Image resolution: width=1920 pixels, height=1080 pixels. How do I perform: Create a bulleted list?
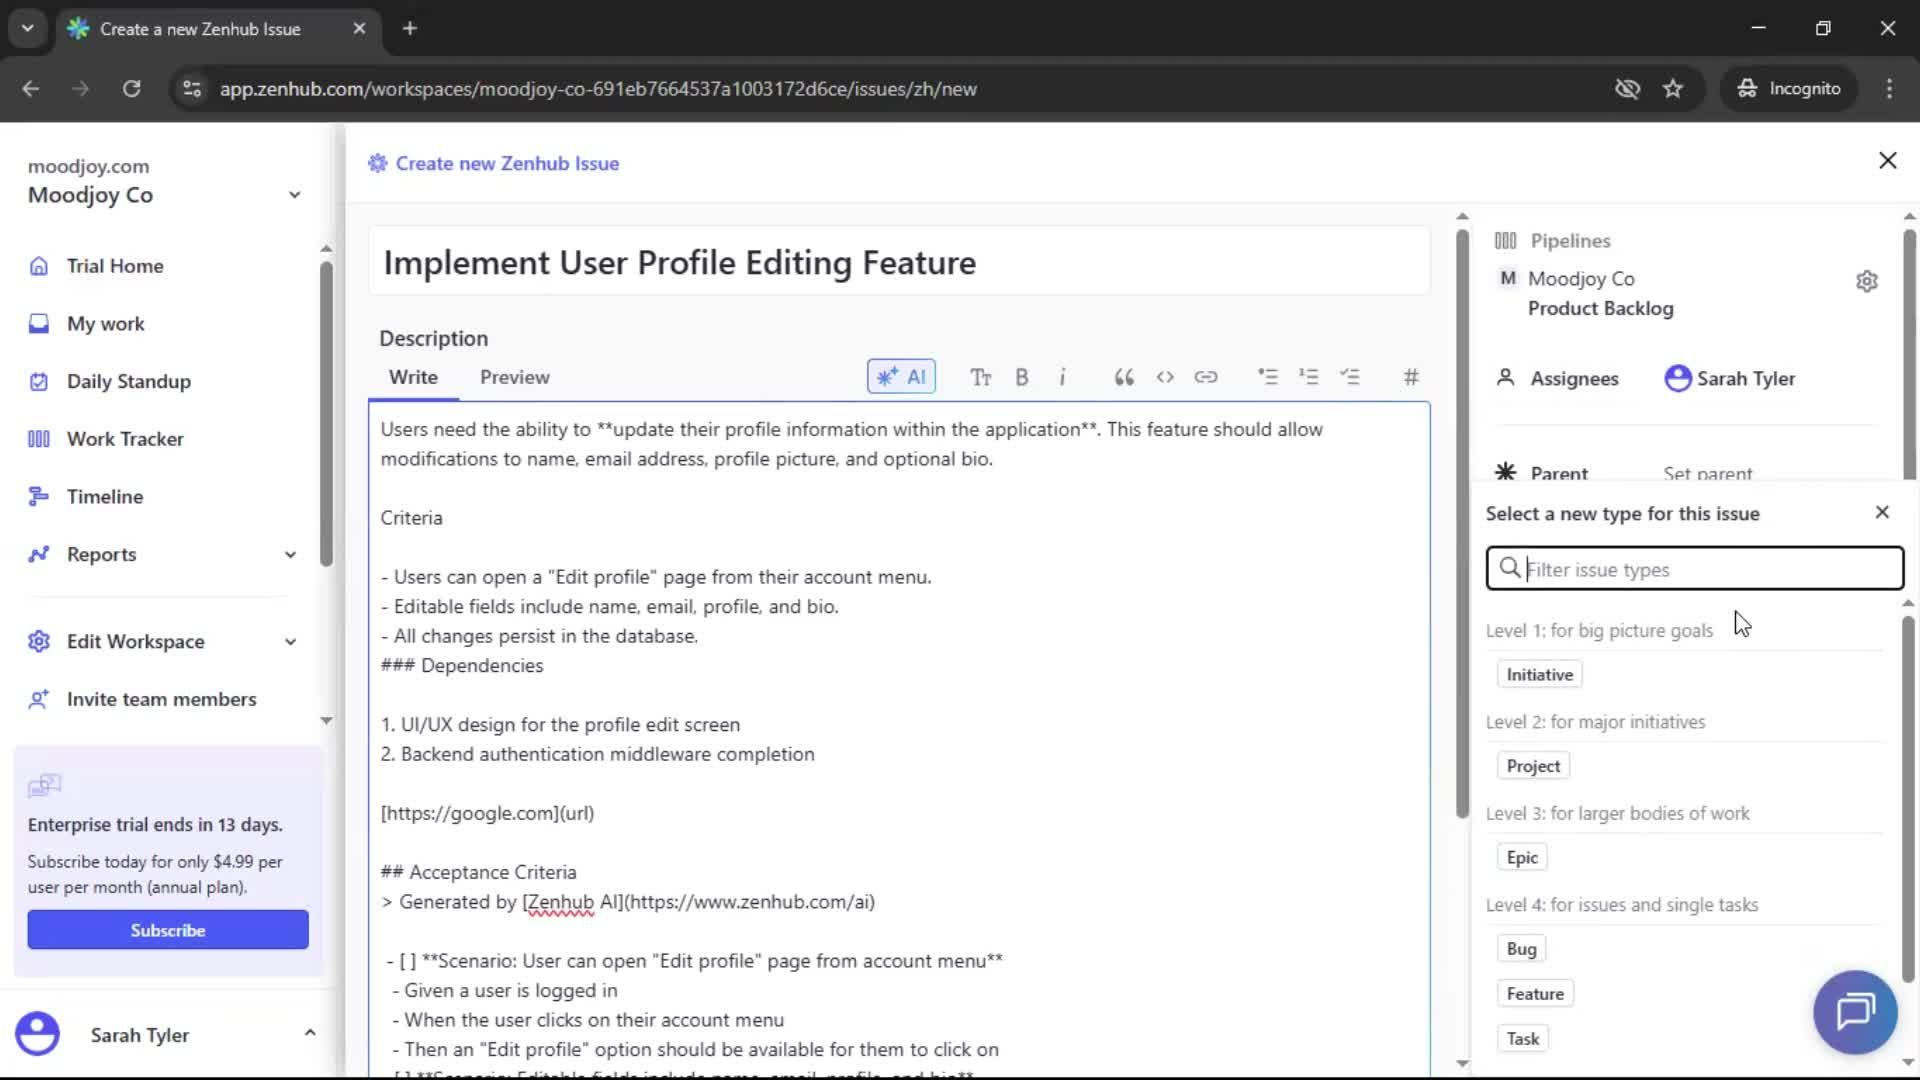pyautogui.click(x=1268, y=377)
